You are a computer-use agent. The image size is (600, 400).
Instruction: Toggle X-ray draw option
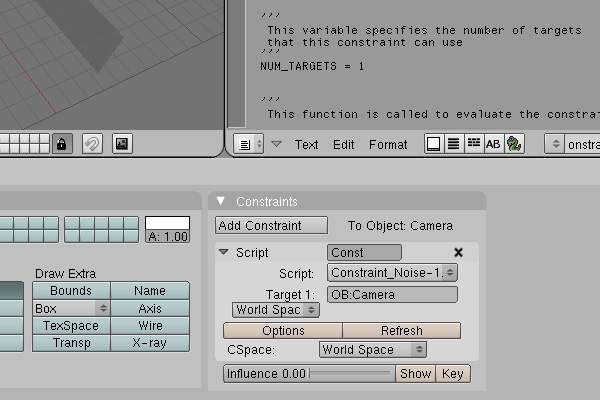pos(150,343)
